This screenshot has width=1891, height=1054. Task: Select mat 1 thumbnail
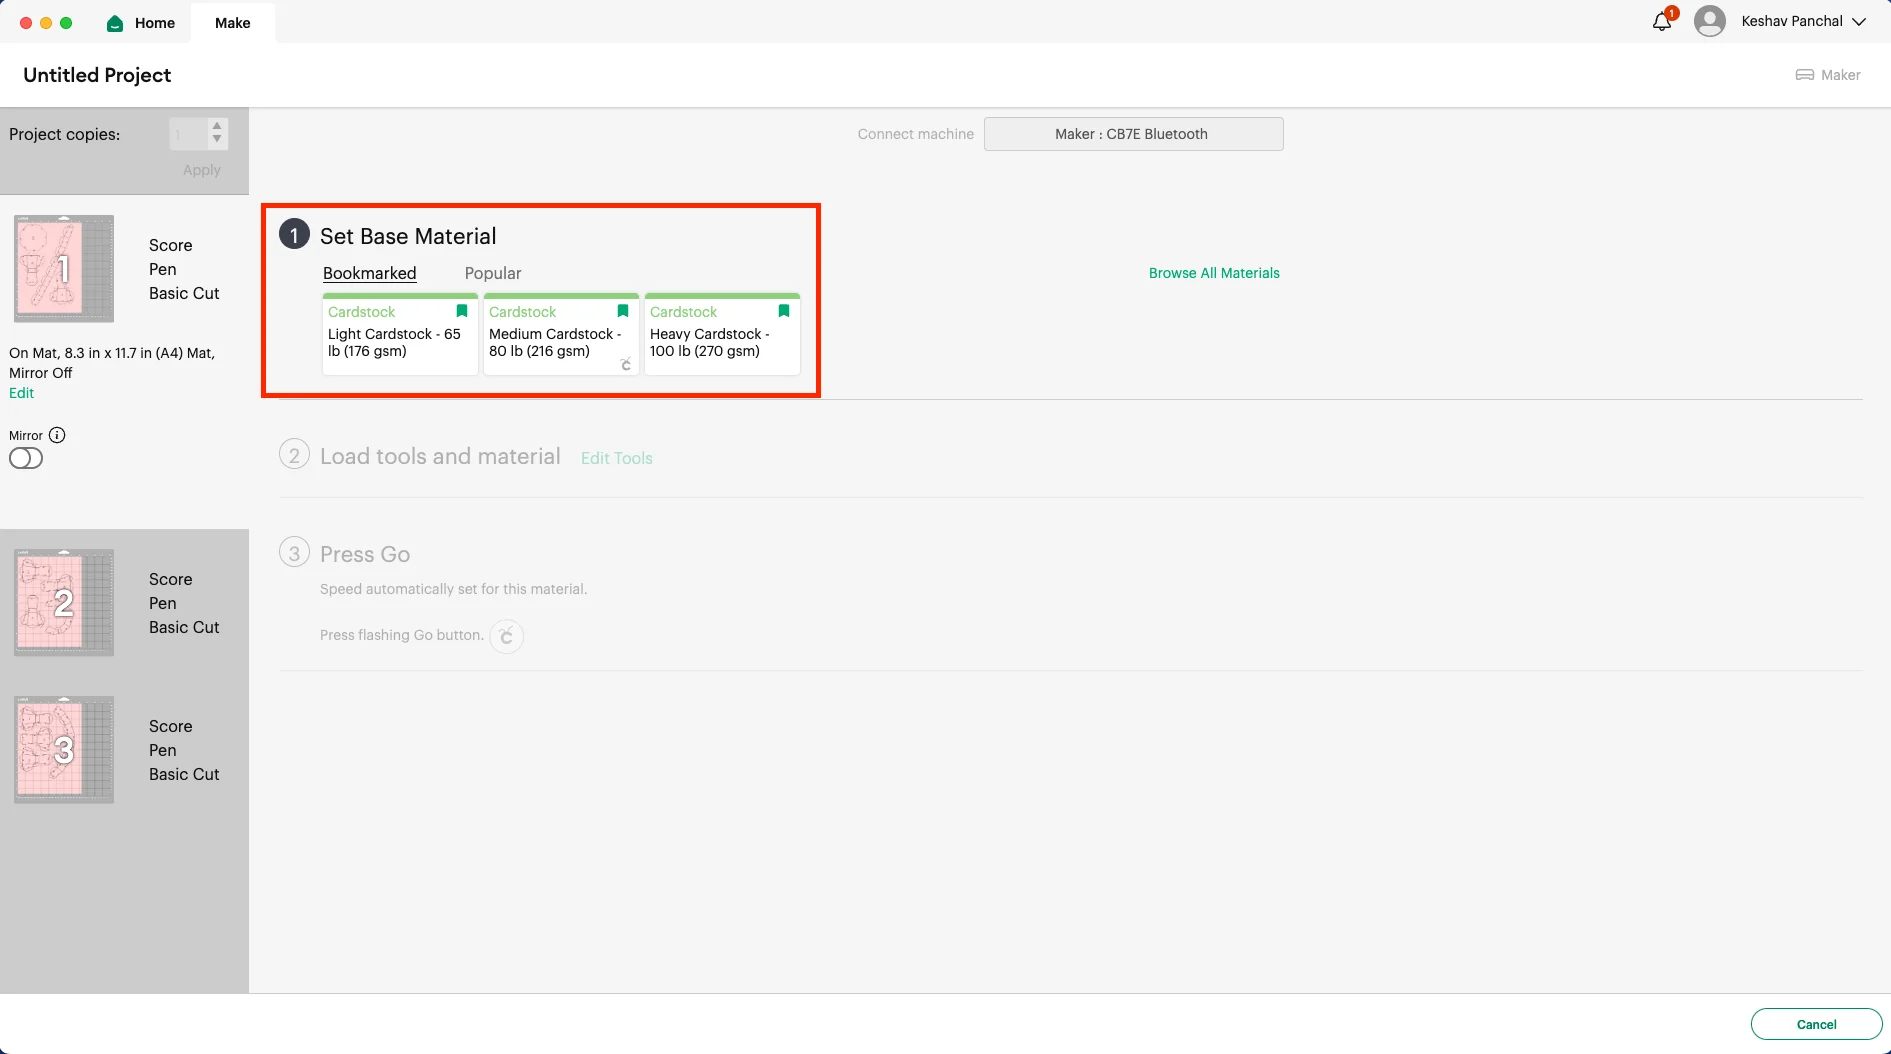click(x=64, y=268)
